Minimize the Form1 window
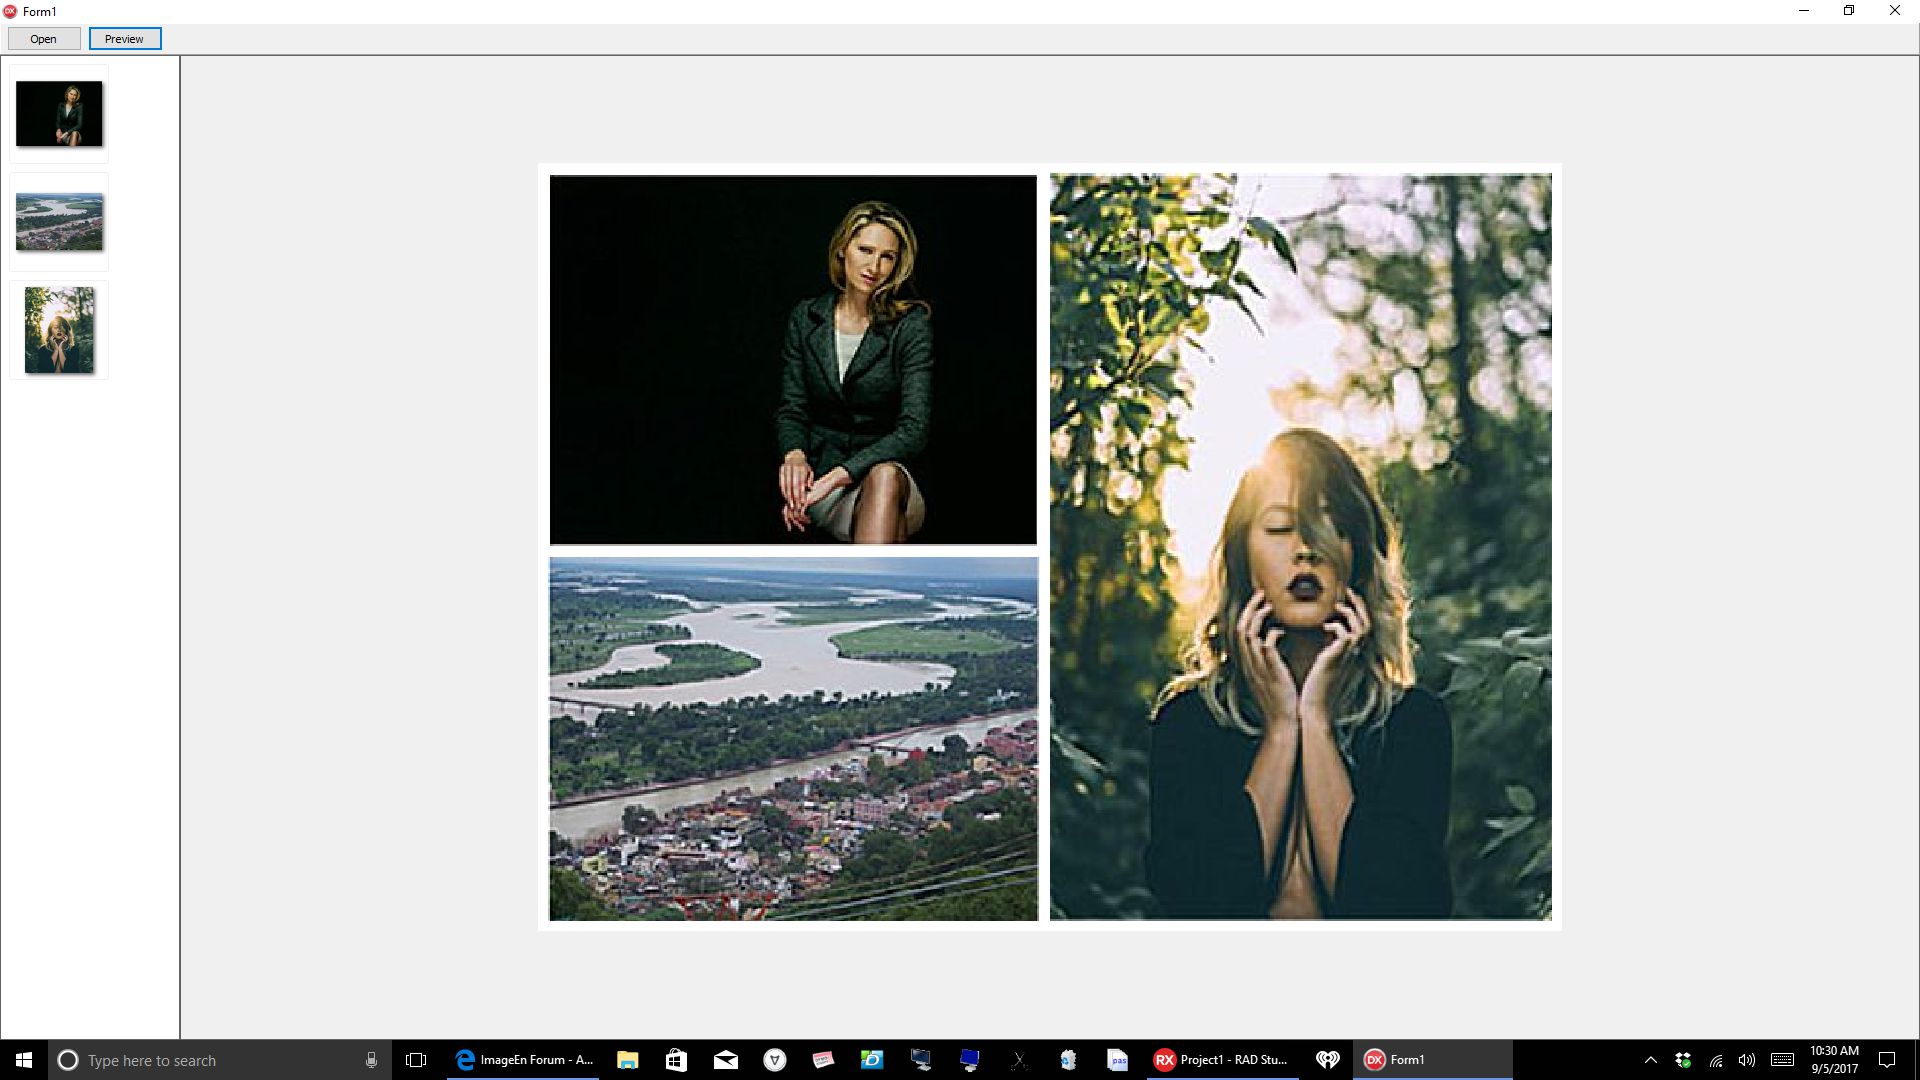1920x1080 pixels. click(1804, 11)
